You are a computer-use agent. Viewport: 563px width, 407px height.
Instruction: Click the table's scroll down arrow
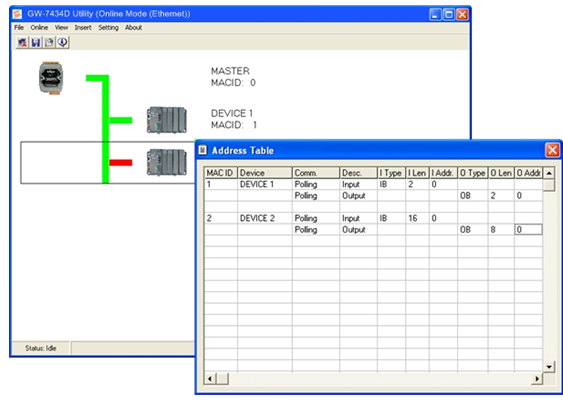[x=549, y=367]
